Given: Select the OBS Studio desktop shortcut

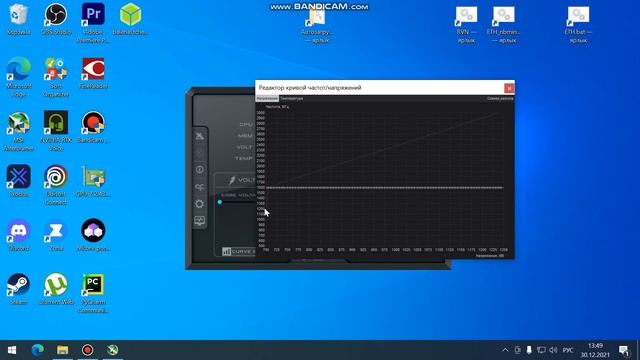Looking at the screenshot, I should click(56, 19).
